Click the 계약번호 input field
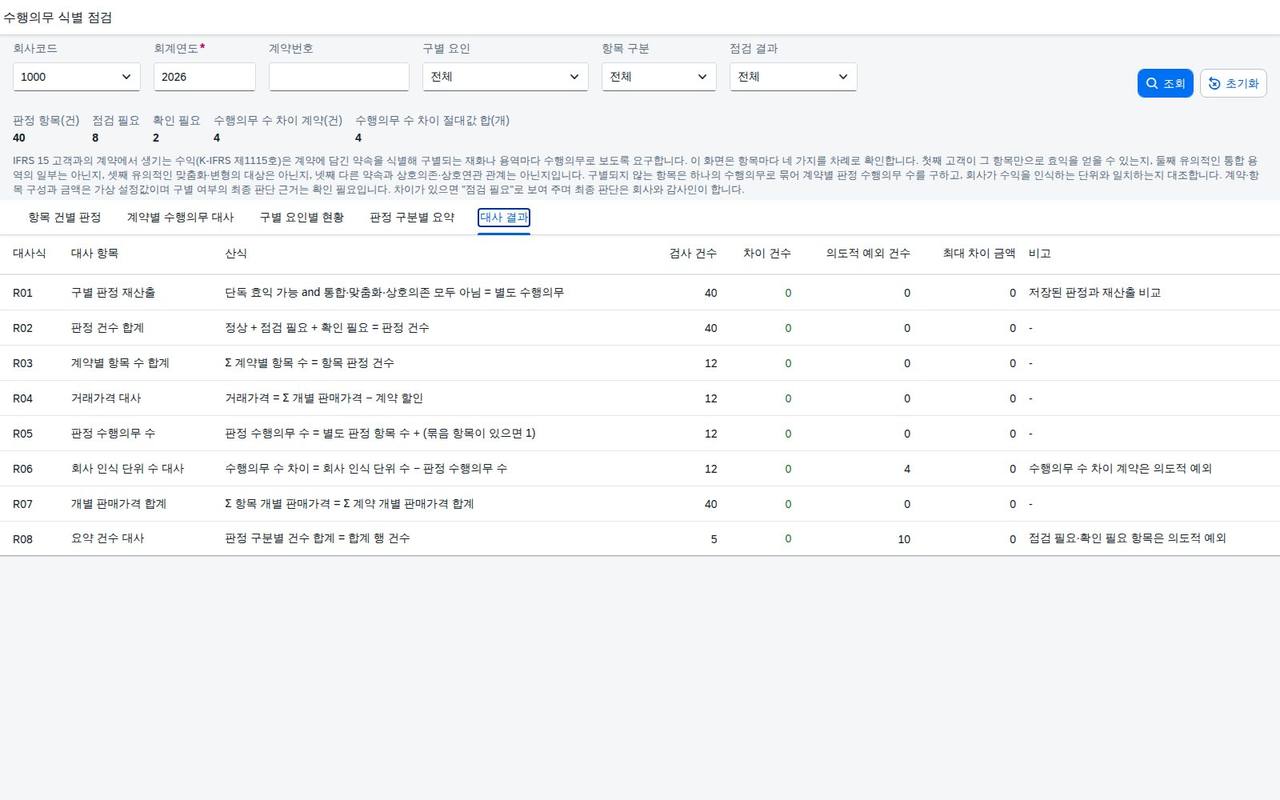This screenshot has height=800, width=1280. [339, 77]
